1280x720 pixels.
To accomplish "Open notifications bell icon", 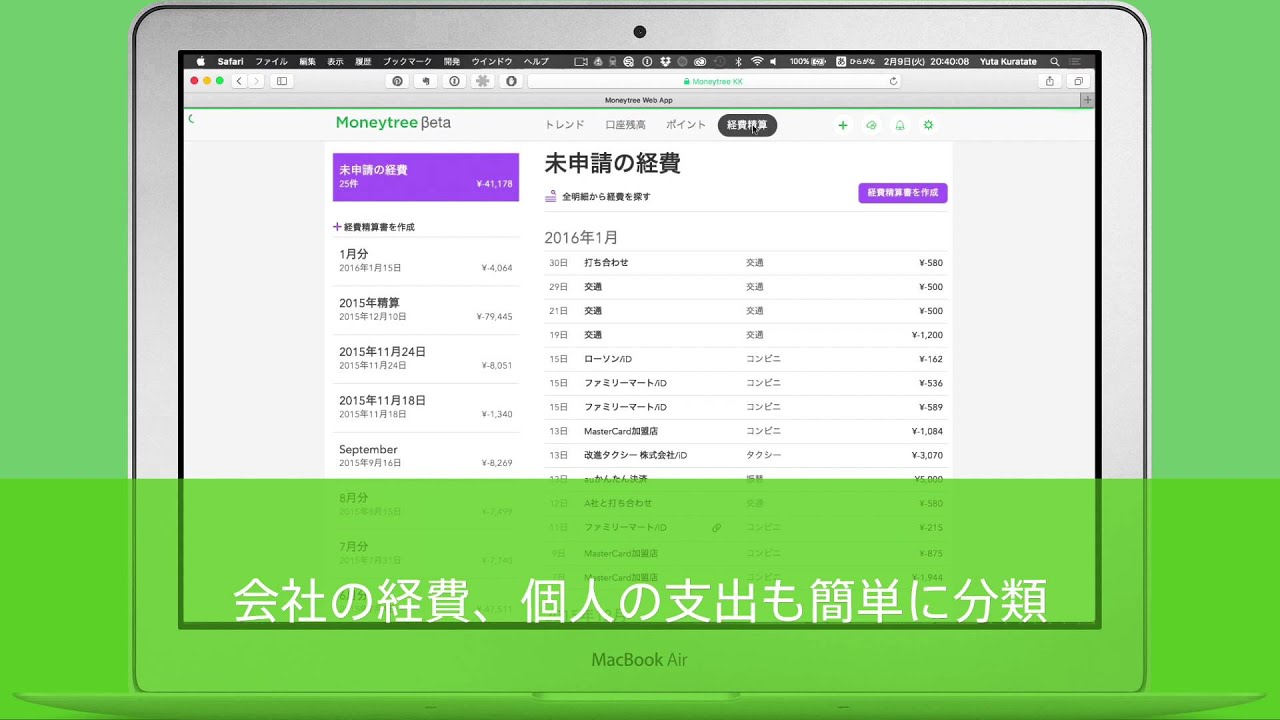I will pyautogui.click(x=900, y=125).
